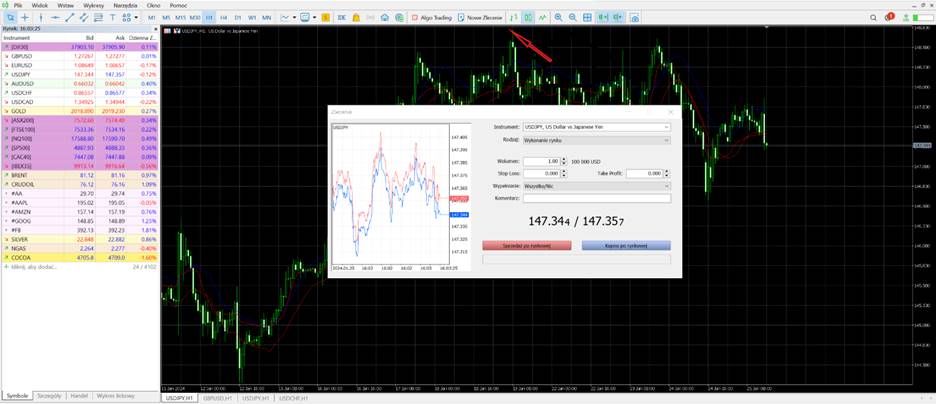This screenshot has height=404, width=936.
Task: Tile chart windows in grid
Action: [x=587, y=17]
